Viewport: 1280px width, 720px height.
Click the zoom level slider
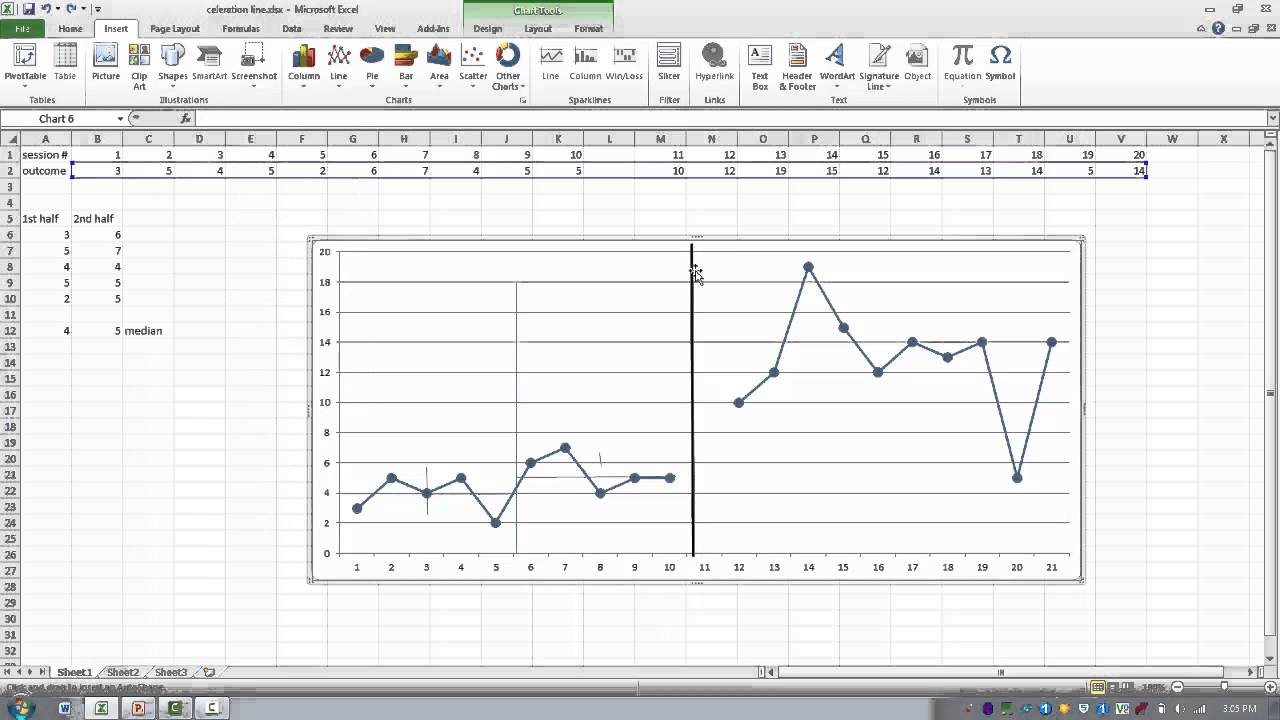(x=1225, y=687)
